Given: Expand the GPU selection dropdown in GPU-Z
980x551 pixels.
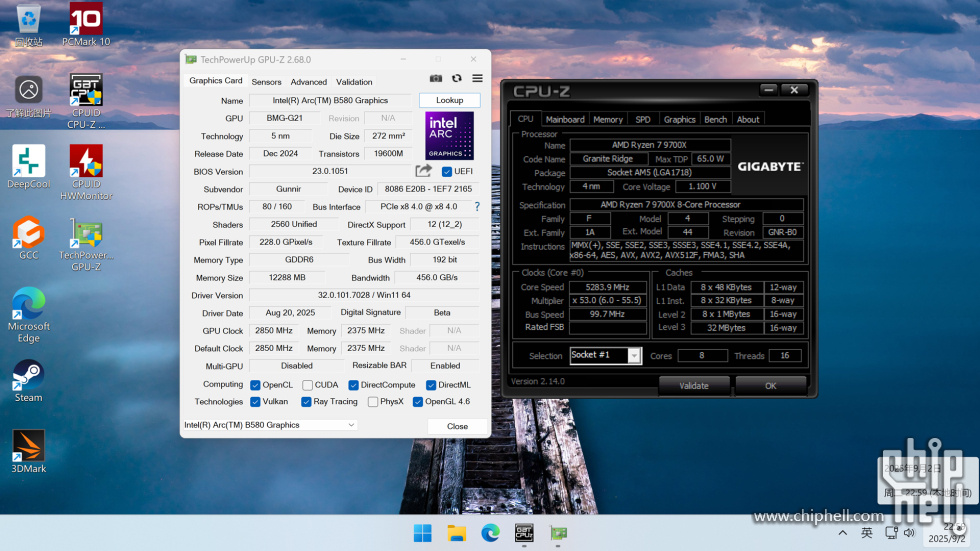Looking at the screenshot, I should 350,425.
